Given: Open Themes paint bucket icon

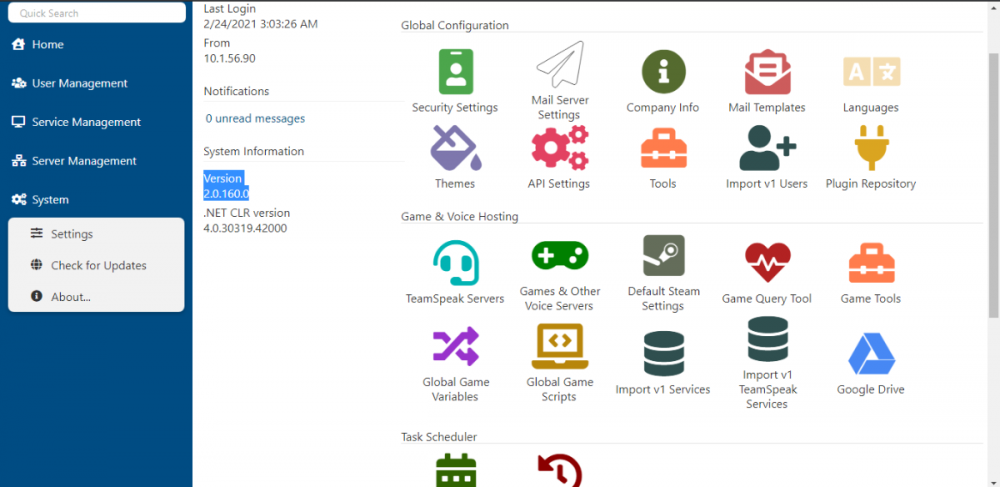Looking at the screenshot, I should pyautogui.click(x=455, y=149).
